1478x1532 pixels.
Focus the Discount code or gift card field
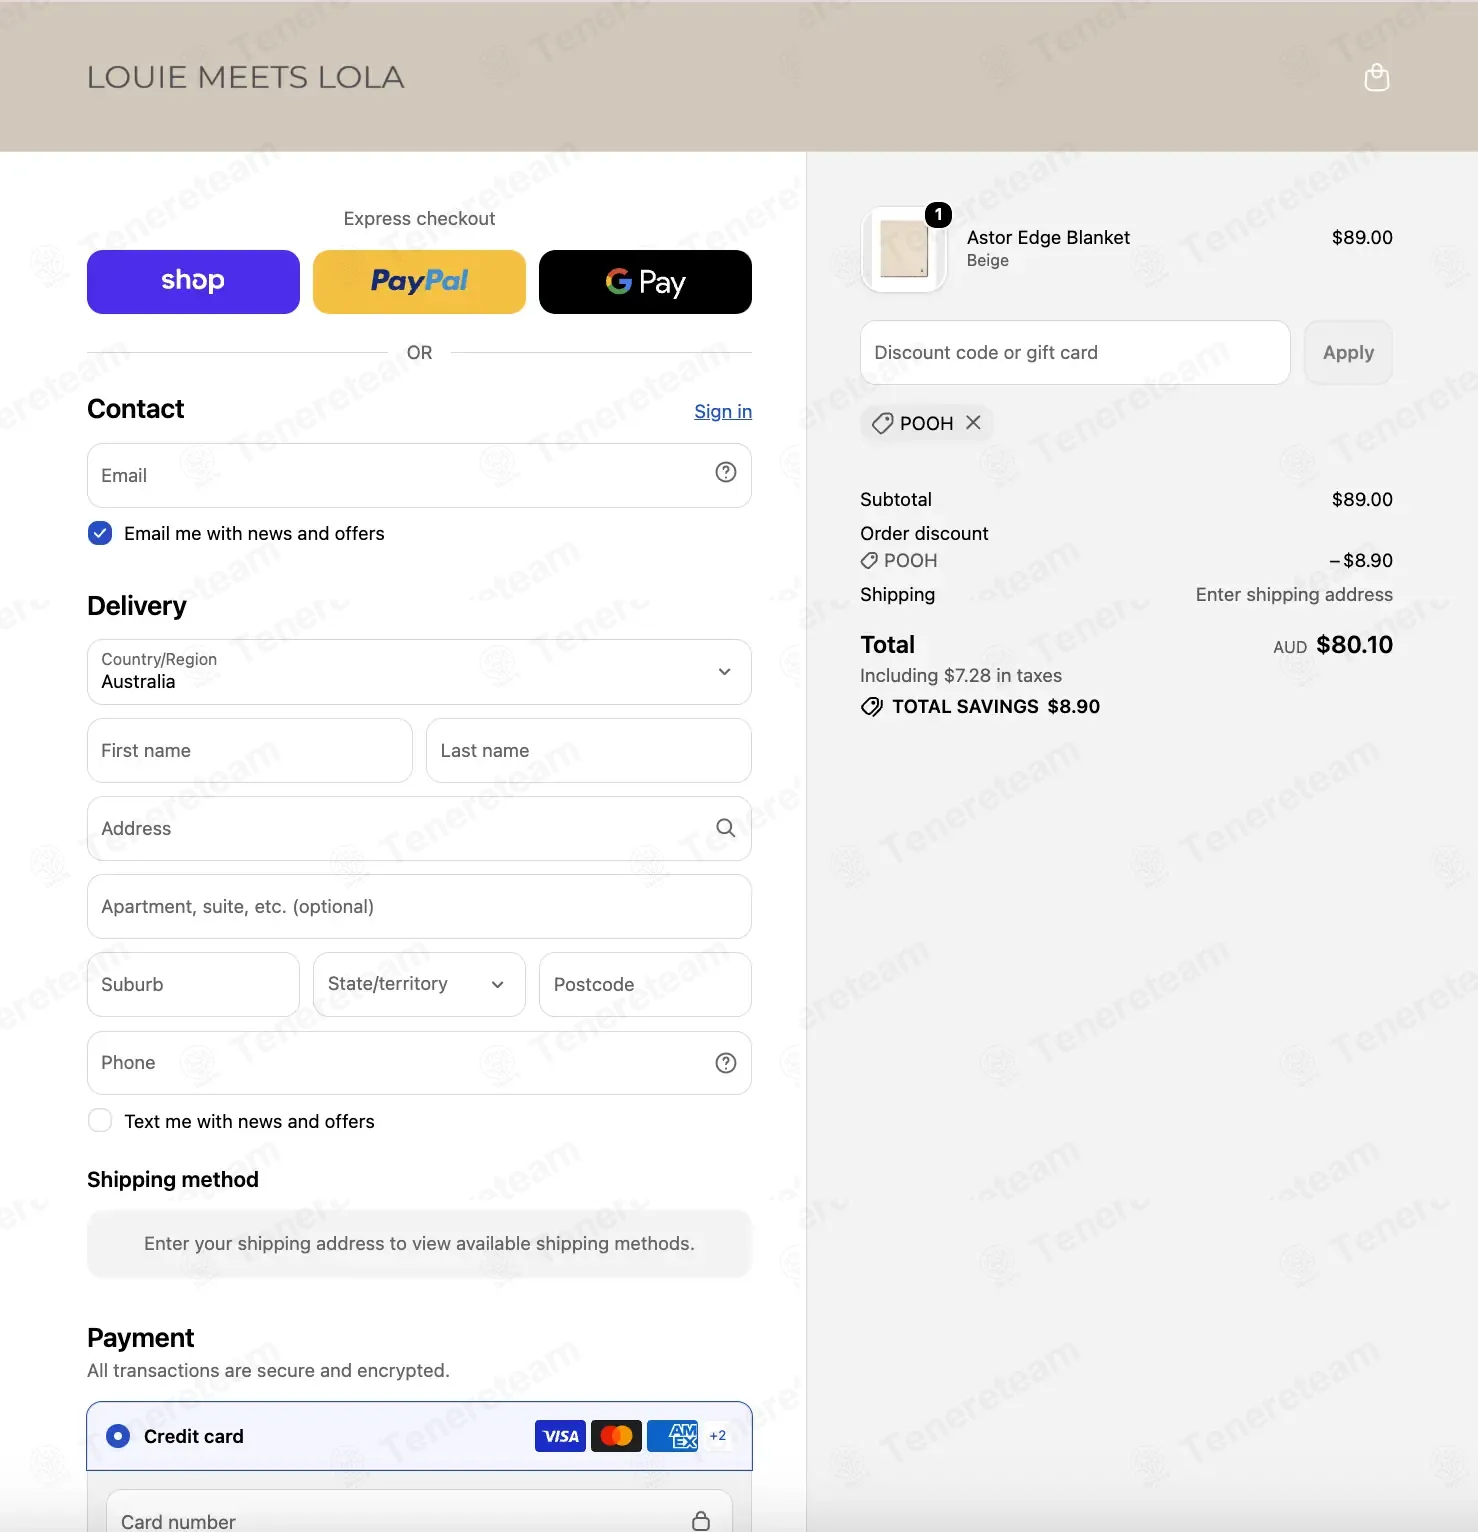pos(1075,352)
